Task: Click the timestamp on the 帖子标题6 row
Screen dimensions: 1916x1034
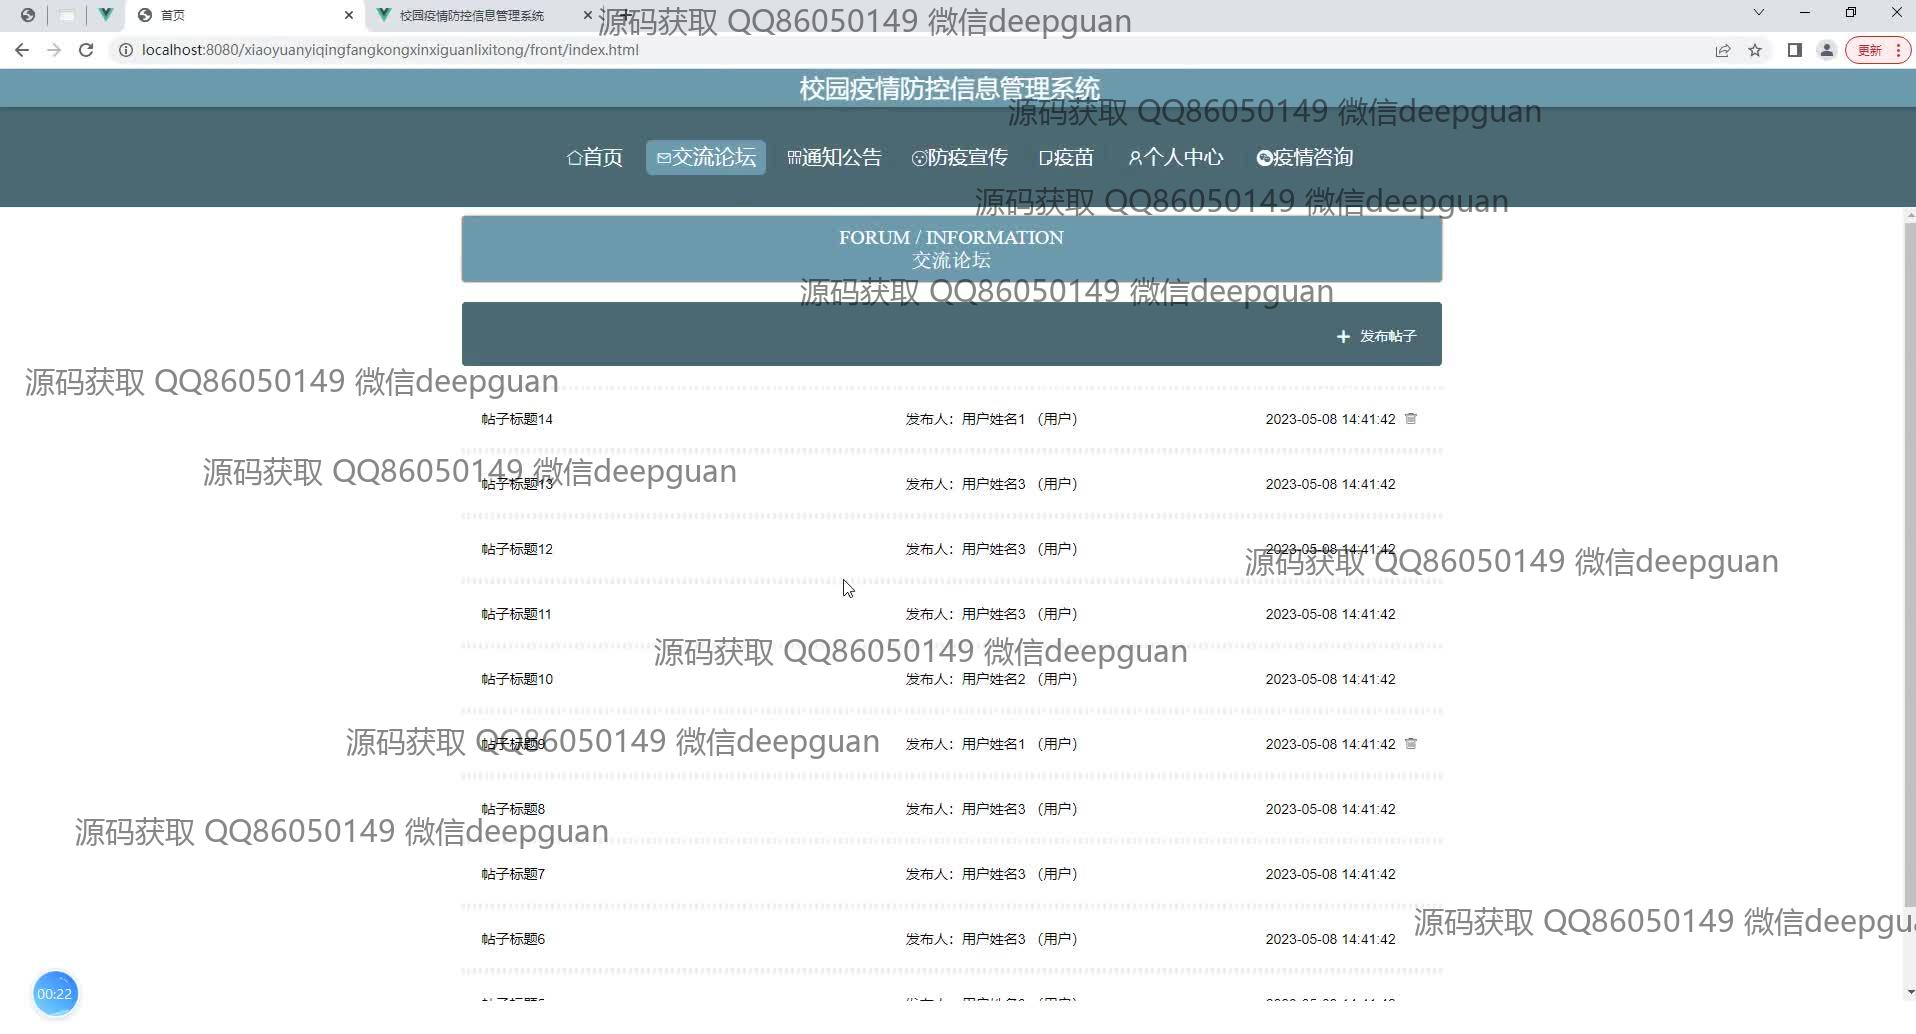Action: pos(1330,939)
